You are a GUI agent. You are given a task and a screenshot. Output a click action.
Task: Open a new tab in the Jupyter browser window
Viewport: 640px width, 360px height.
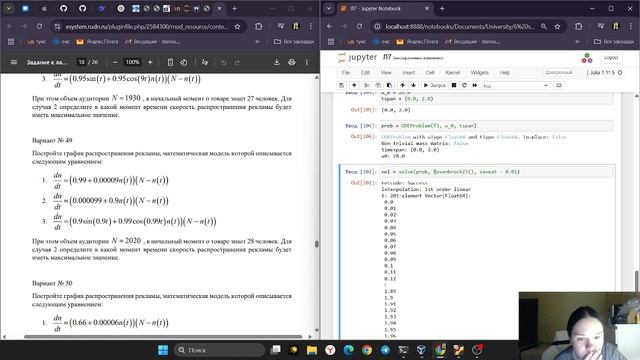(442, 9)
